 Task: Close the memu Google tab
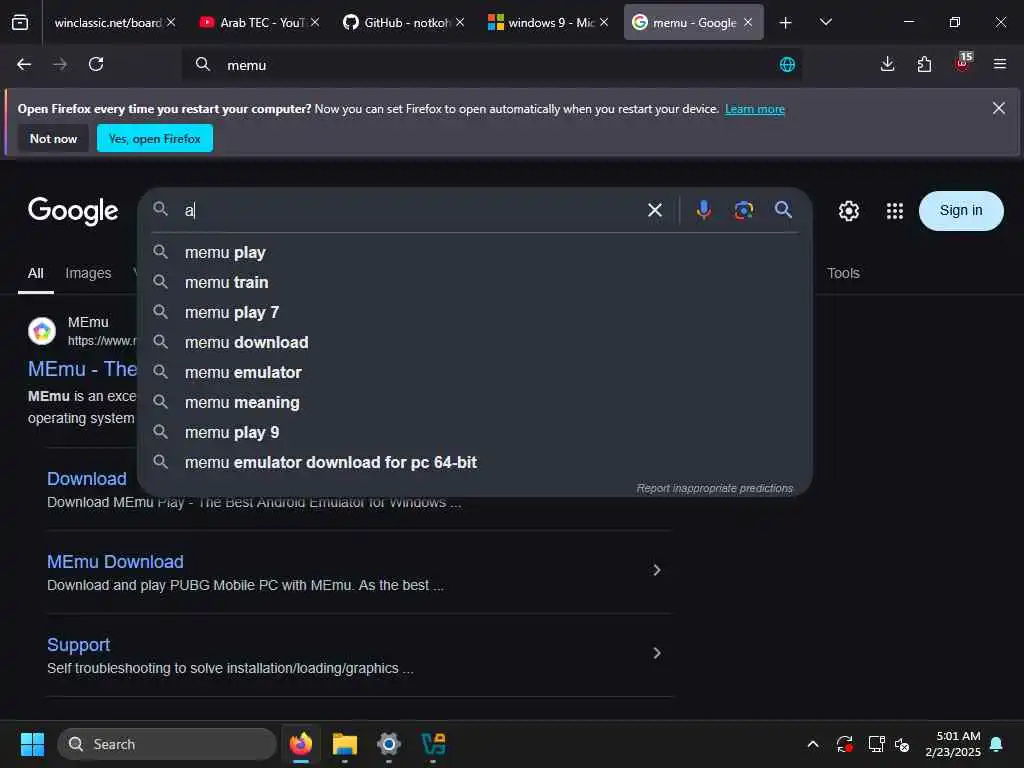(x=748, y=23)
